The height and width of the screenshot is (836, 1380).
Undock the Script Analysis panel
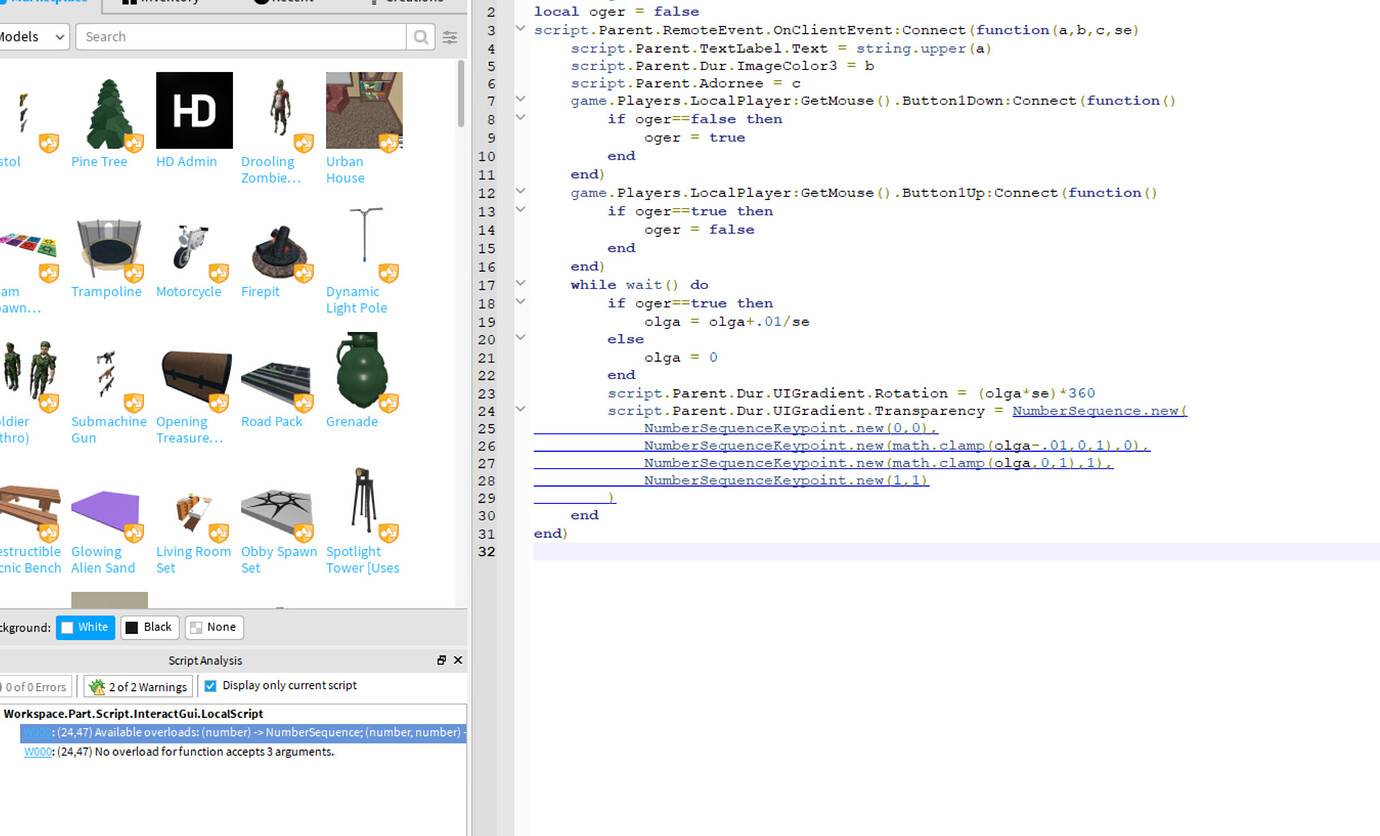[441, 660]
